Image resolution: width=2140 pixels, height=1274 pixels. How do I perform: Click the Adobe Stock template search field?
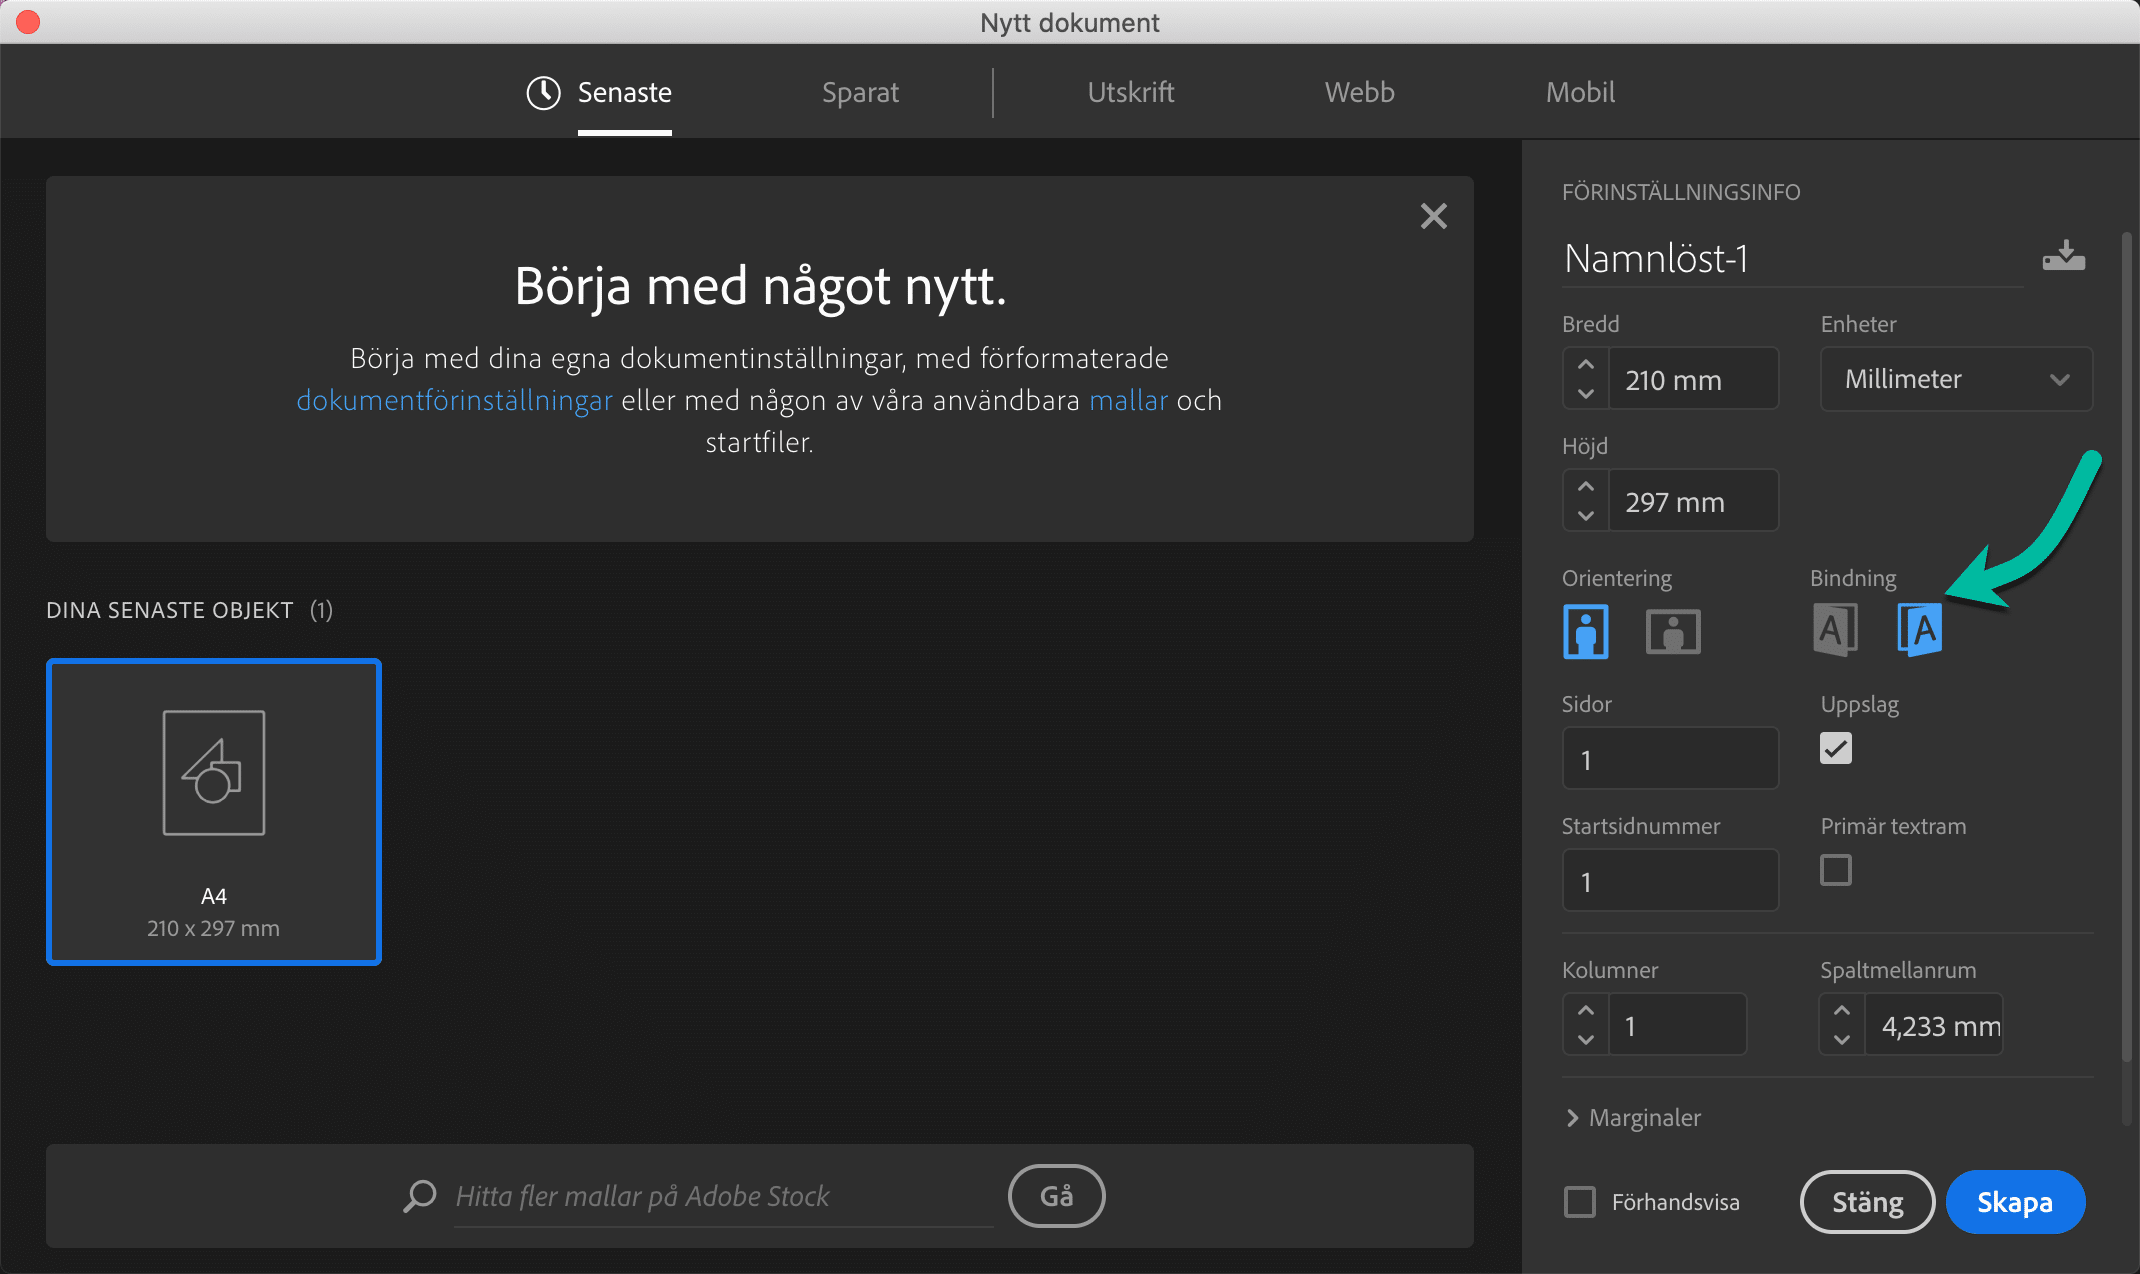click(x=724, y=1196)
